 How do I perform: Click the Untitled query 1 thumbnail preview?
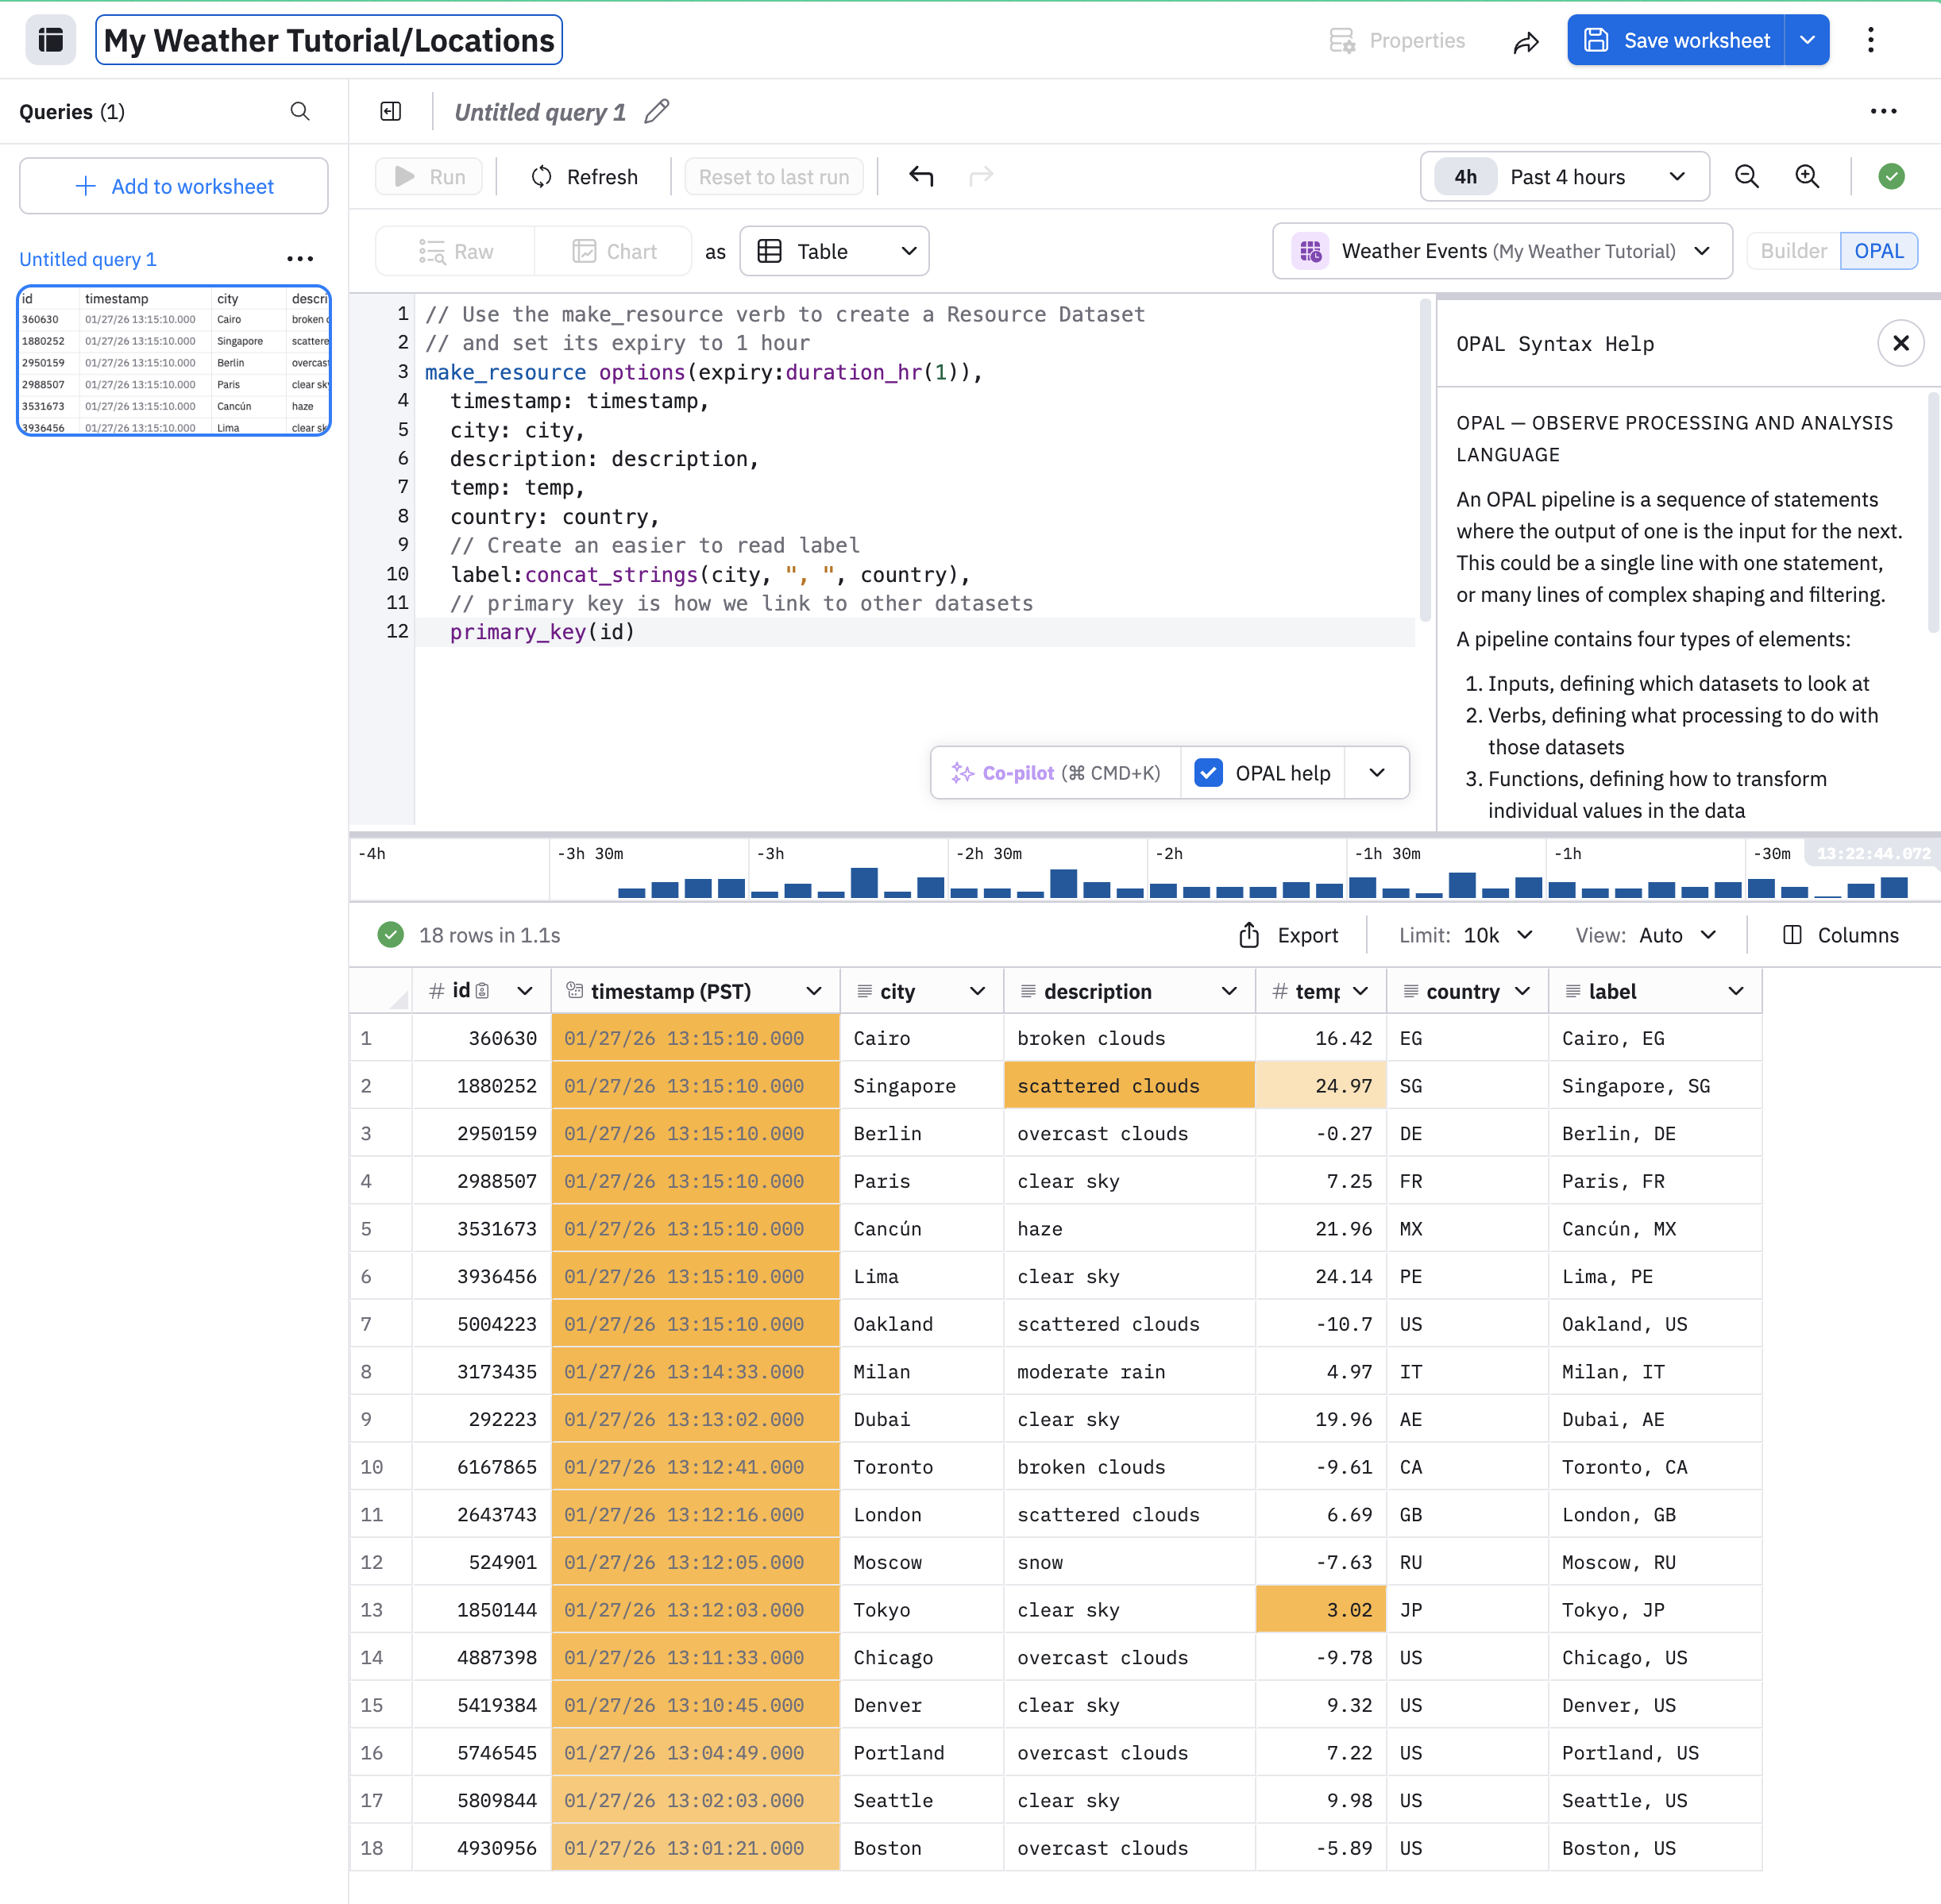(x=174, y=362)
